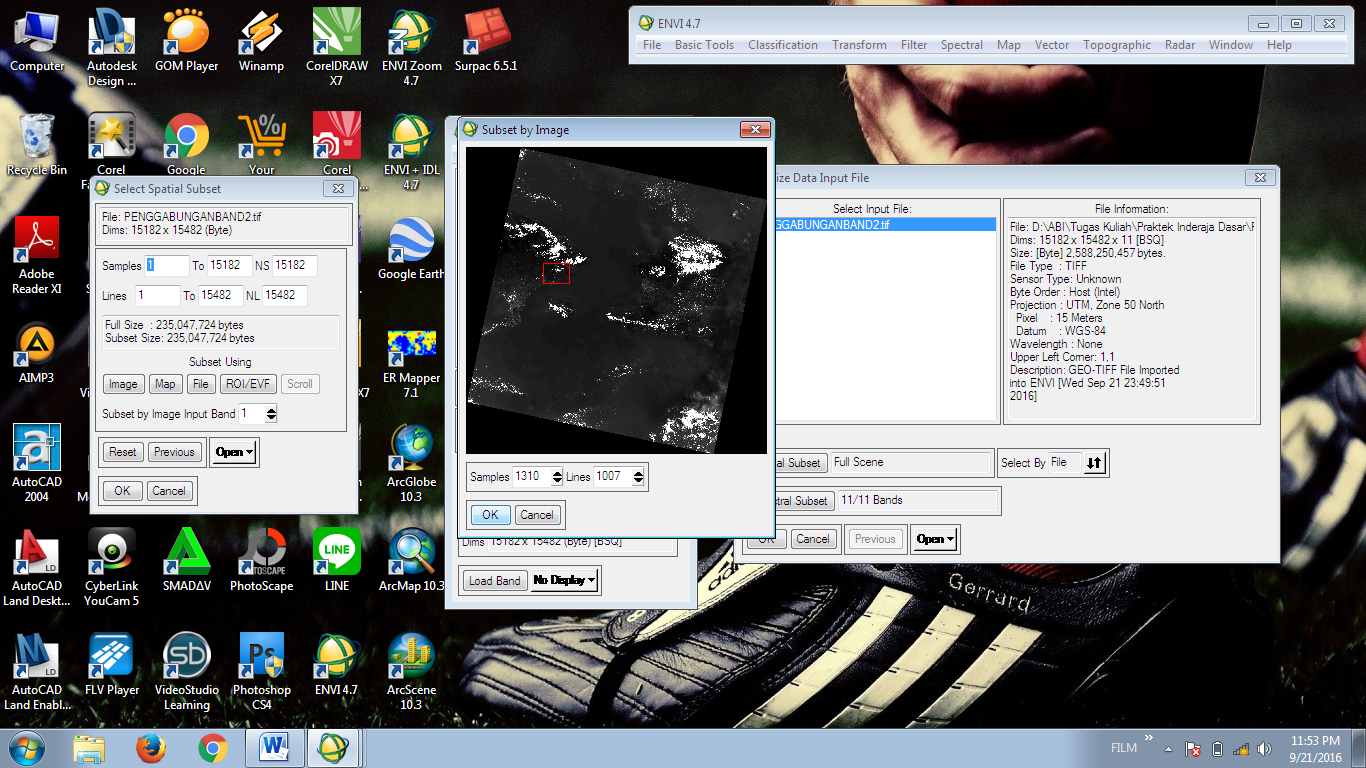The image size is (1366, 768).
Task: Open Windows Start menu
Action: [x=27, y=748]
